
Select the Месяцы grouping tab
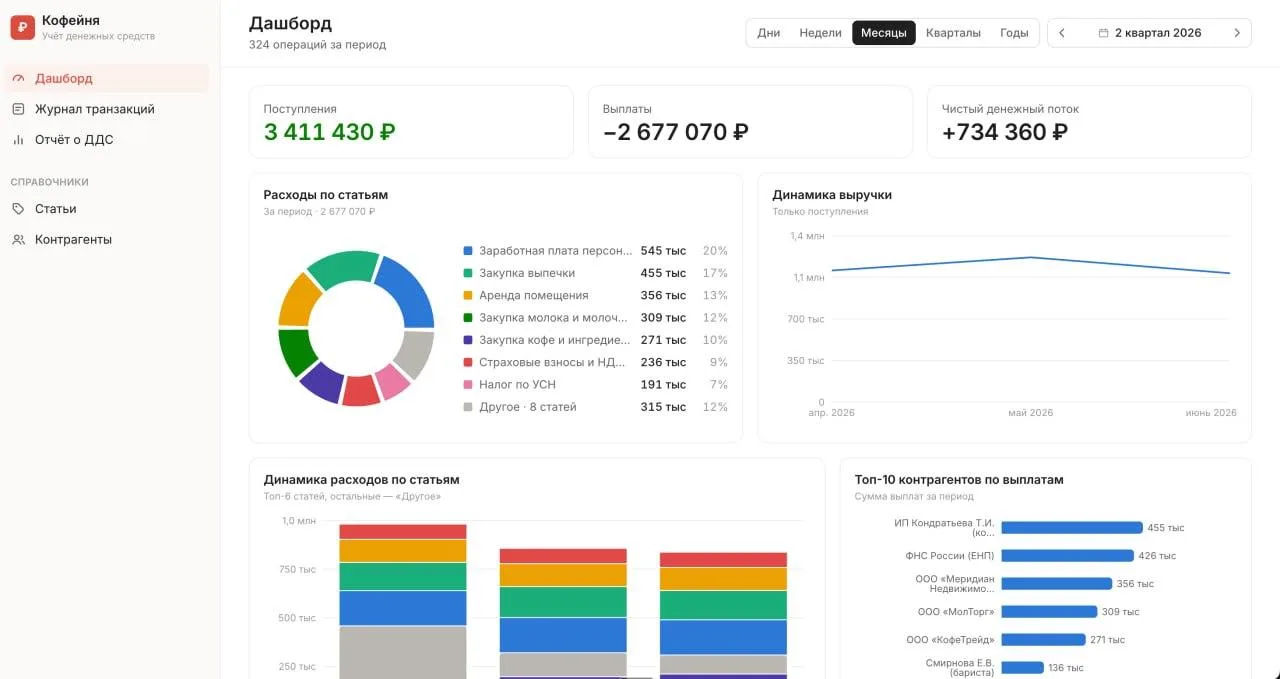pos(884,33)
